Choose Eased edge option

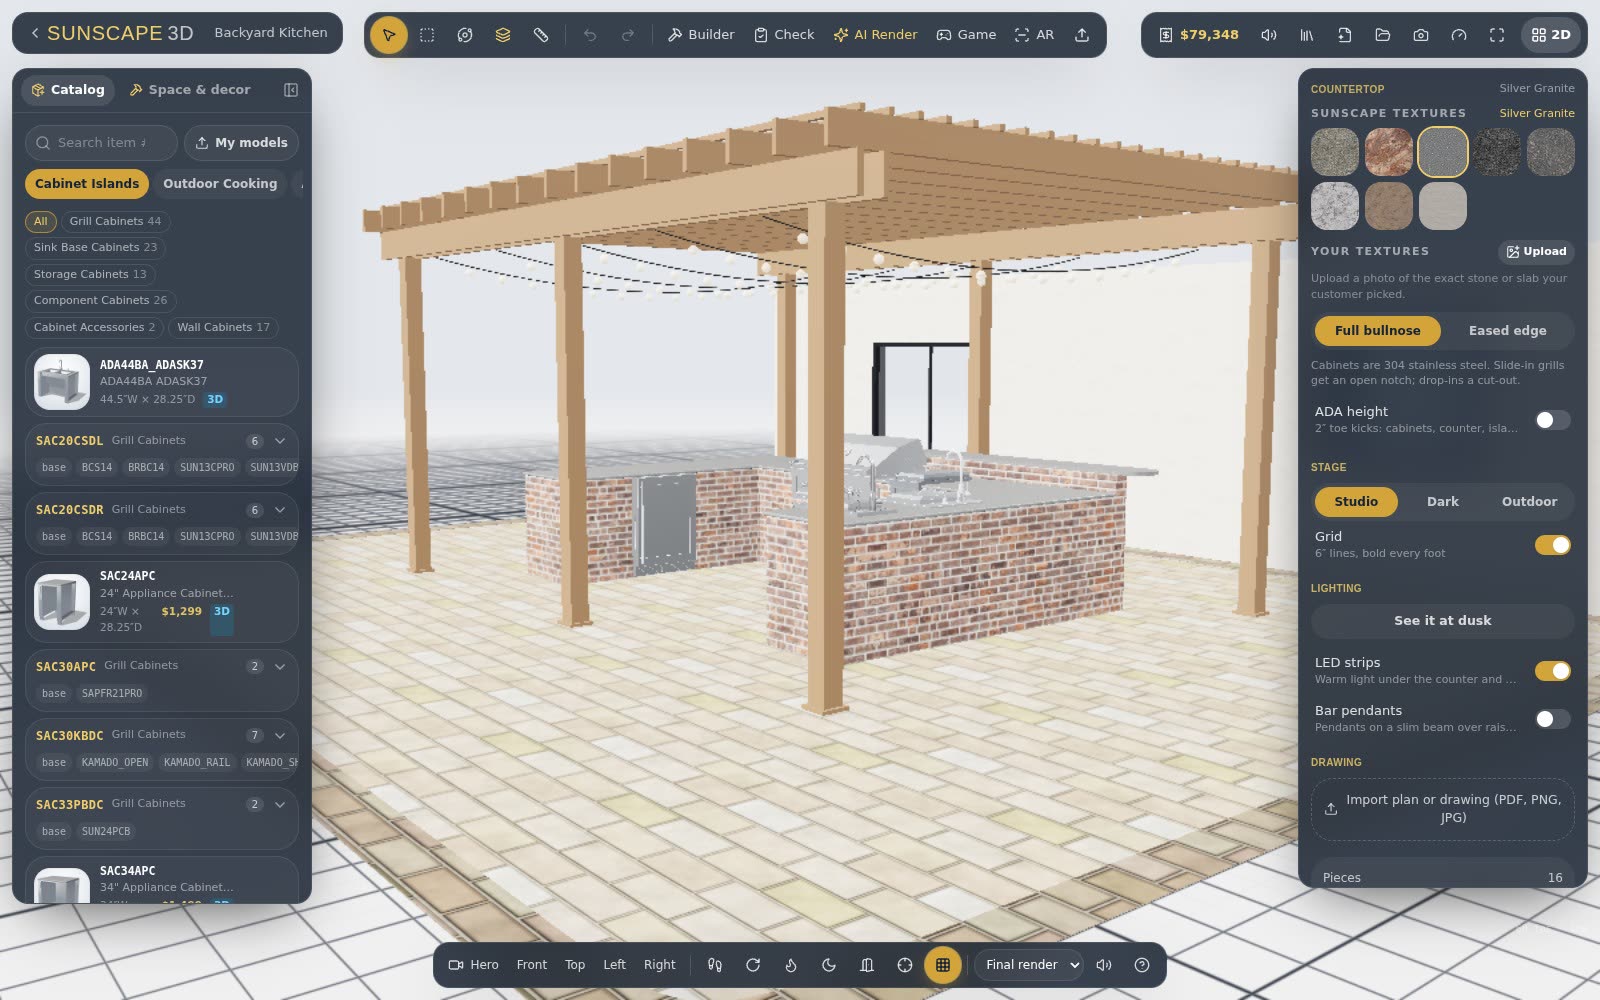[x=1507, y=331]
